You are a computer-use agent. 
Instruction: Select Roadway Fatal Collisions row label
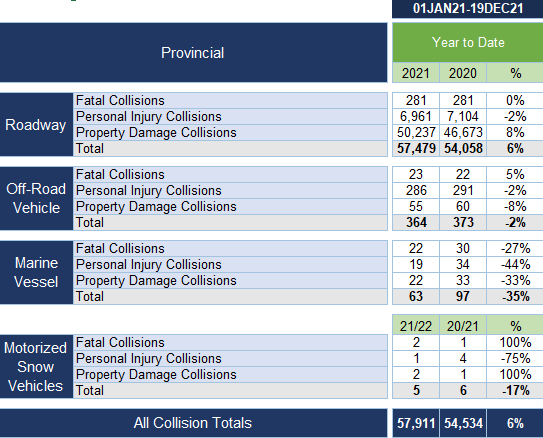point(230,100)
